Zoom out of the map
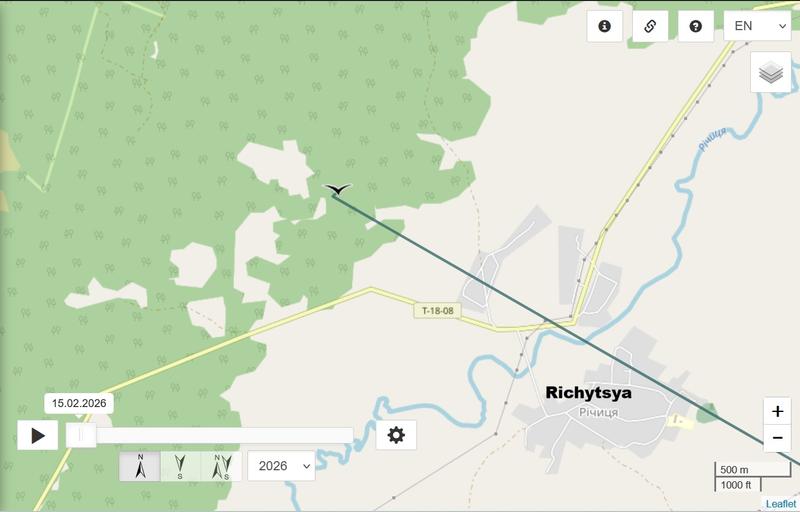The height and width of the screenshot is (512, 800). pyautogui.click(x=777, y=438)
